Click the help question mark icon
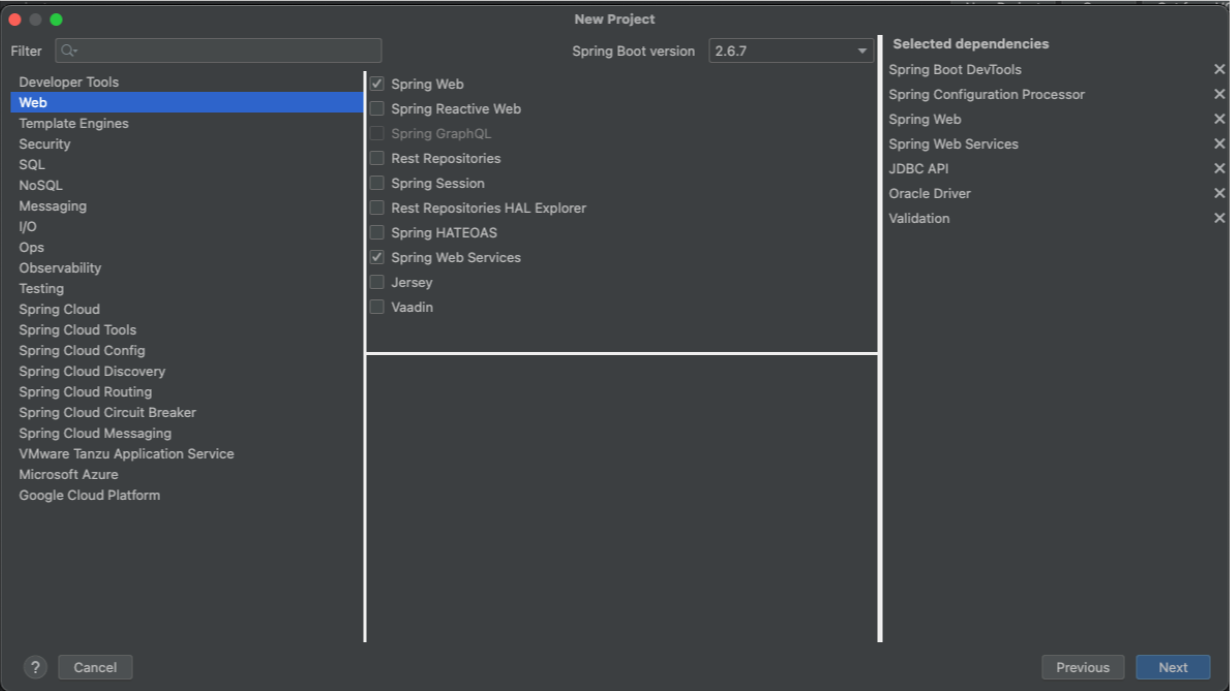The image size is (1230, 691). tap(36, 667)
